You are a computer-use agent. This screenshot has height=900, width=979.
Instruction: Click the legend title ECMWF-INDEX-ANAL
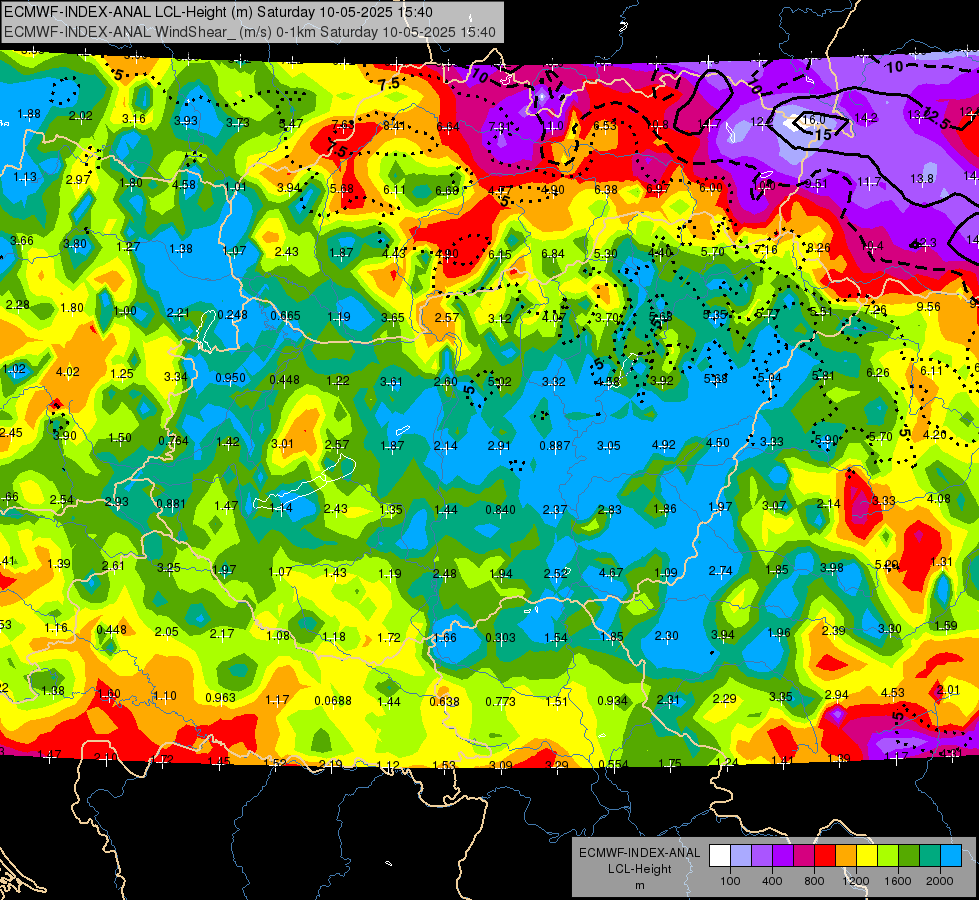[639, 853]
